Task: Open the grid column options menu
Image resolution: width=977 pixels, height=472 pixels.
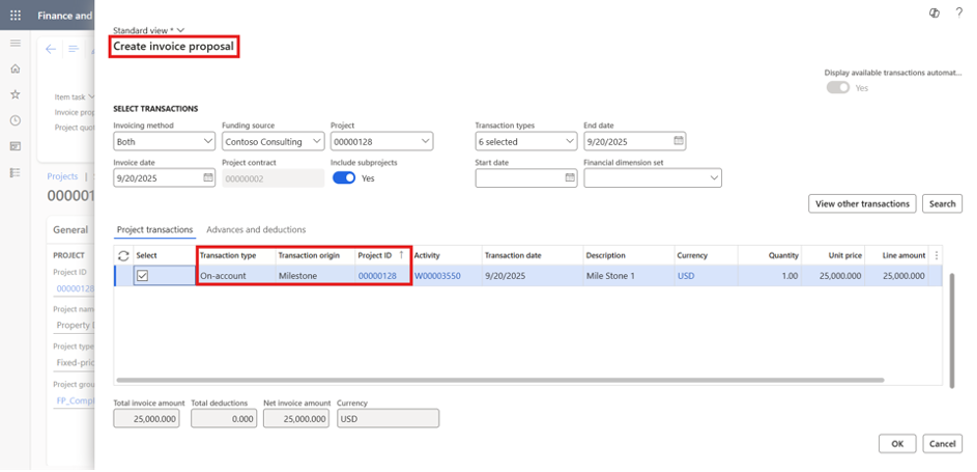Action: [936, 255]
